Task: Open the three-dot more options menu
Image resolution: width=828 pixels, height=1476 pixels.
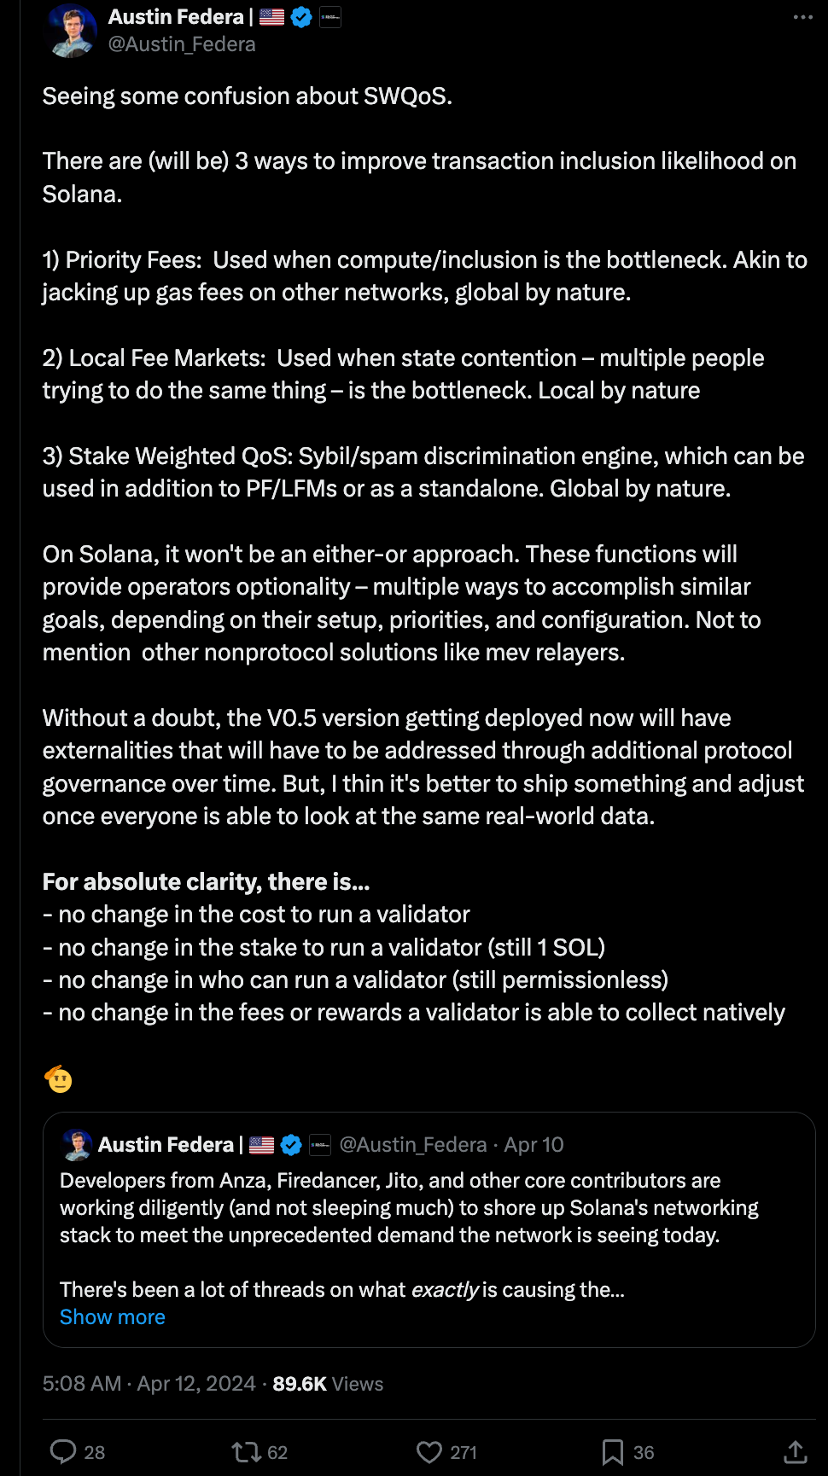Action: (x=803, y=18)
